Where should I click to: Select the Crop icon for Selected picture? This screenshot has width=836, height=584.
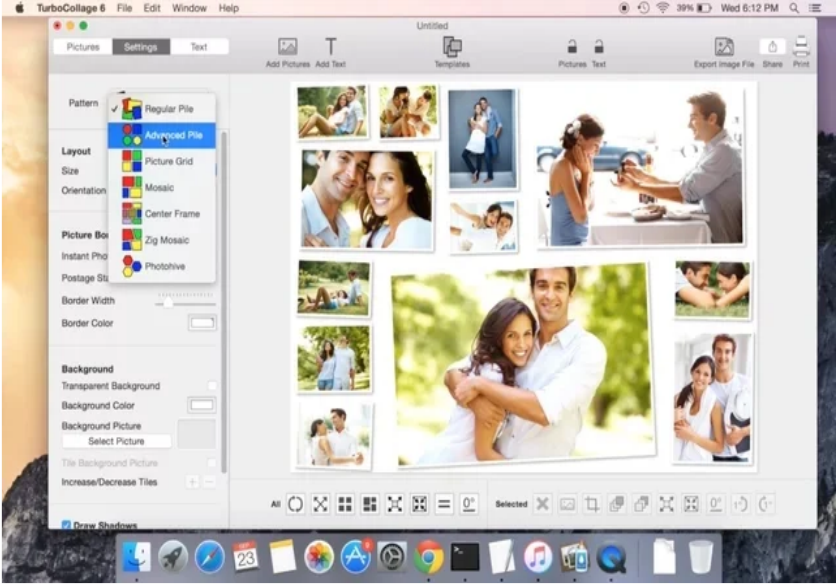coord(592,504)
